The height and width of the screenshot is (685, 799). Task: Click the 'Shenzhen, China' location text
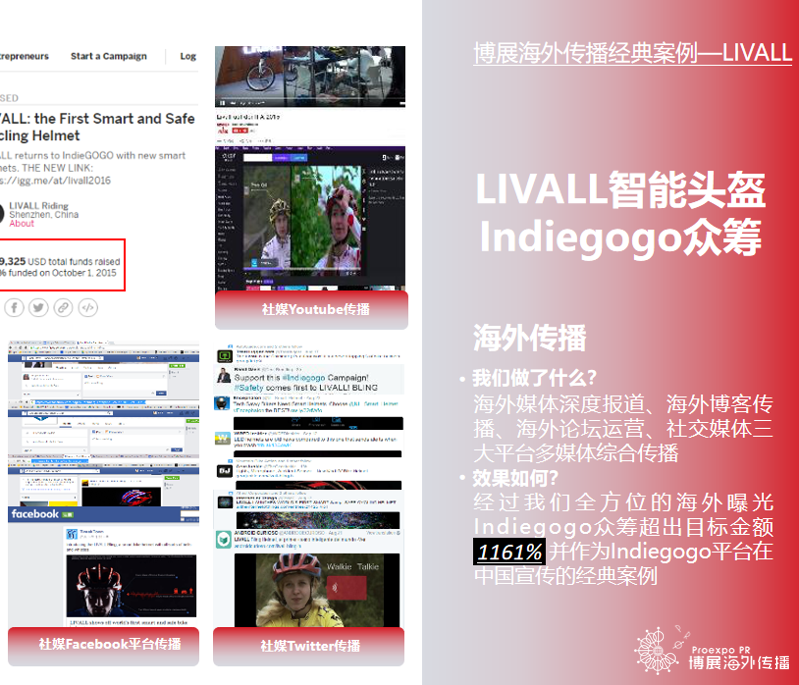click(44, 215)
